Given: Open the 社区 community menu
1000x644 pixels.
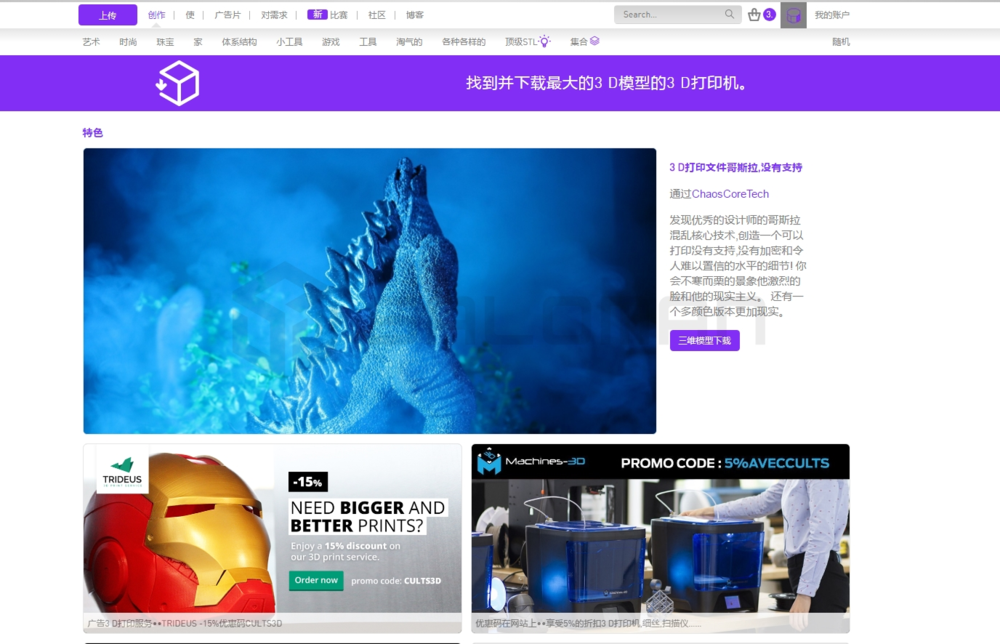Looking at the screenshot, I should 377,15.
